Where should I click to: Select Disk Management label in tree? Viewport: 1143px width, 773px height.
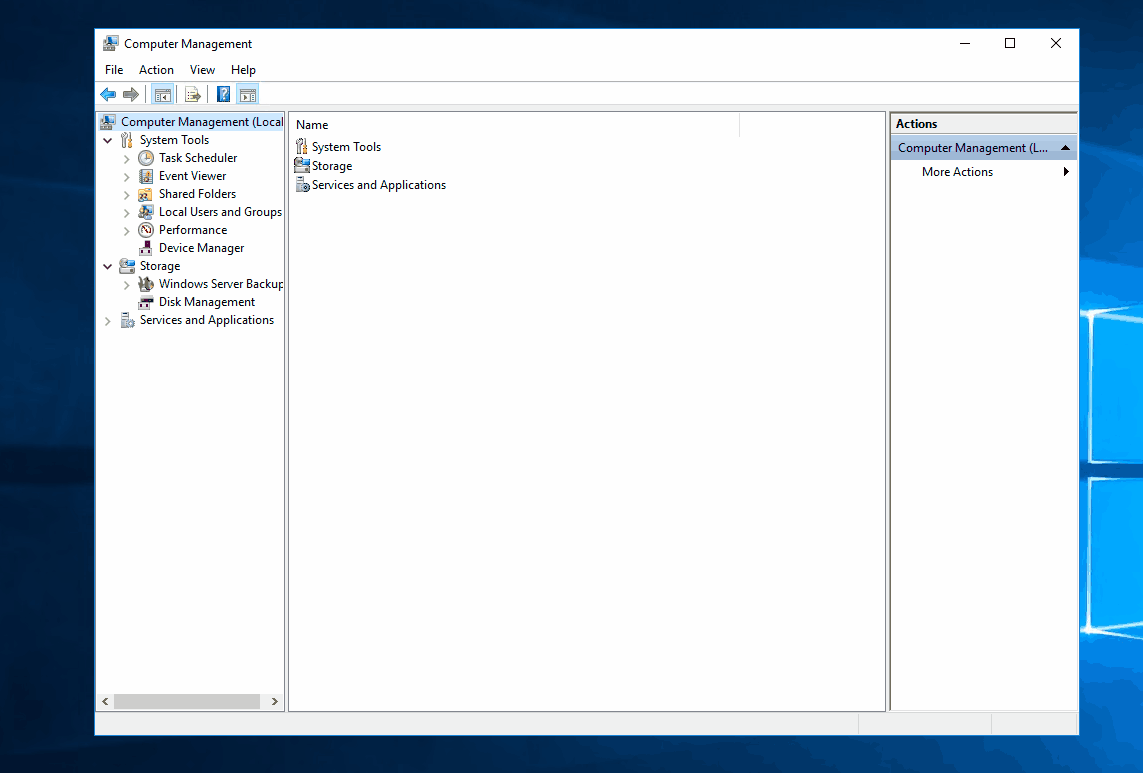point(207,302)
